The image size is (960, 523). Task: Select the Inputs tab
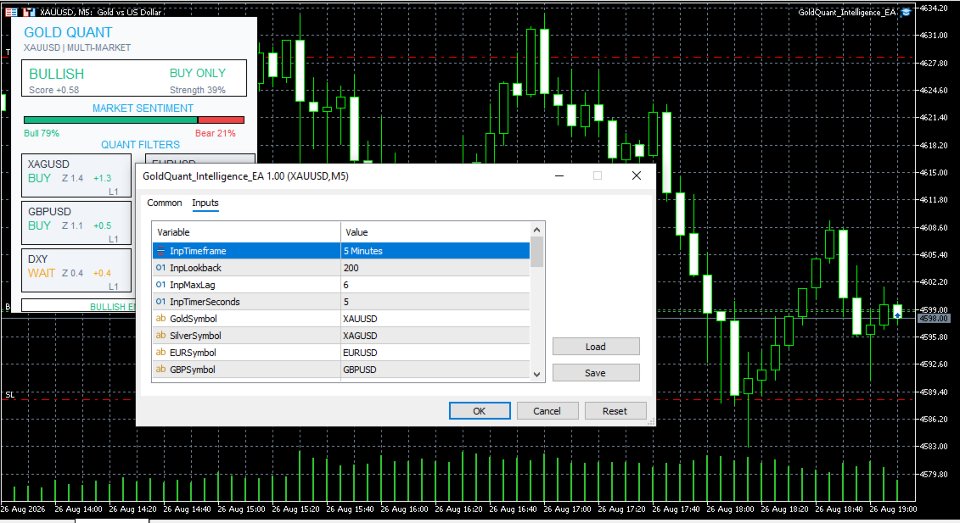click(x=205, y=203)
